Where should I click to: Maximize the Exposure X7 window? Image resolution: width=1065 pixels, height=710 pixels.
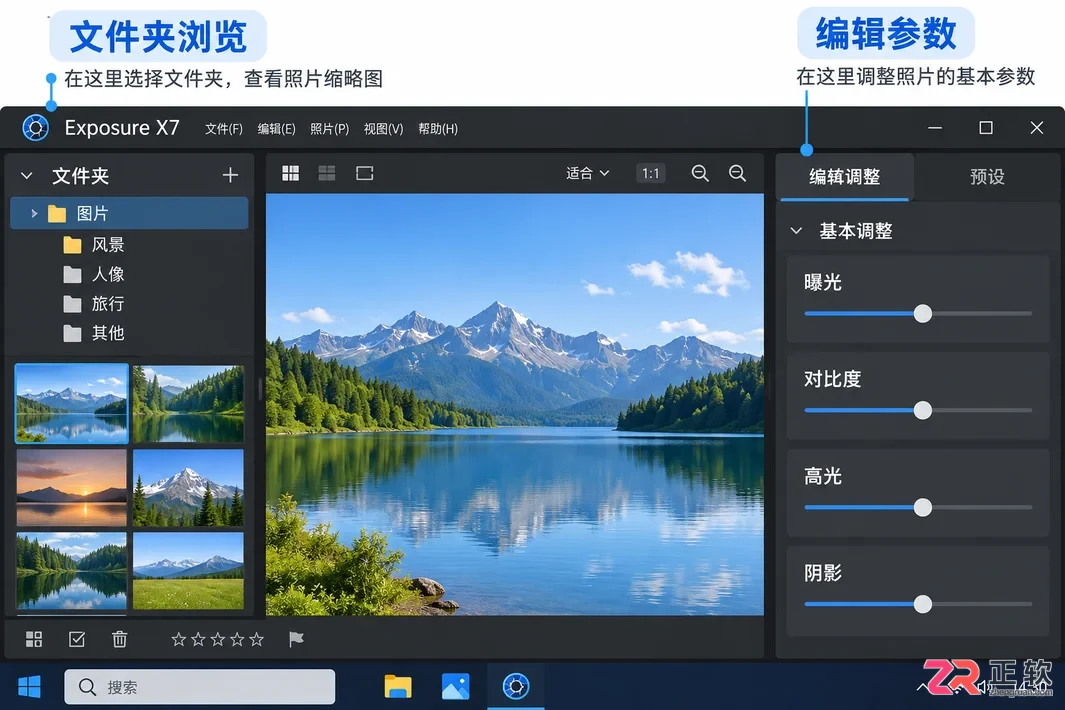pos(986,128)
